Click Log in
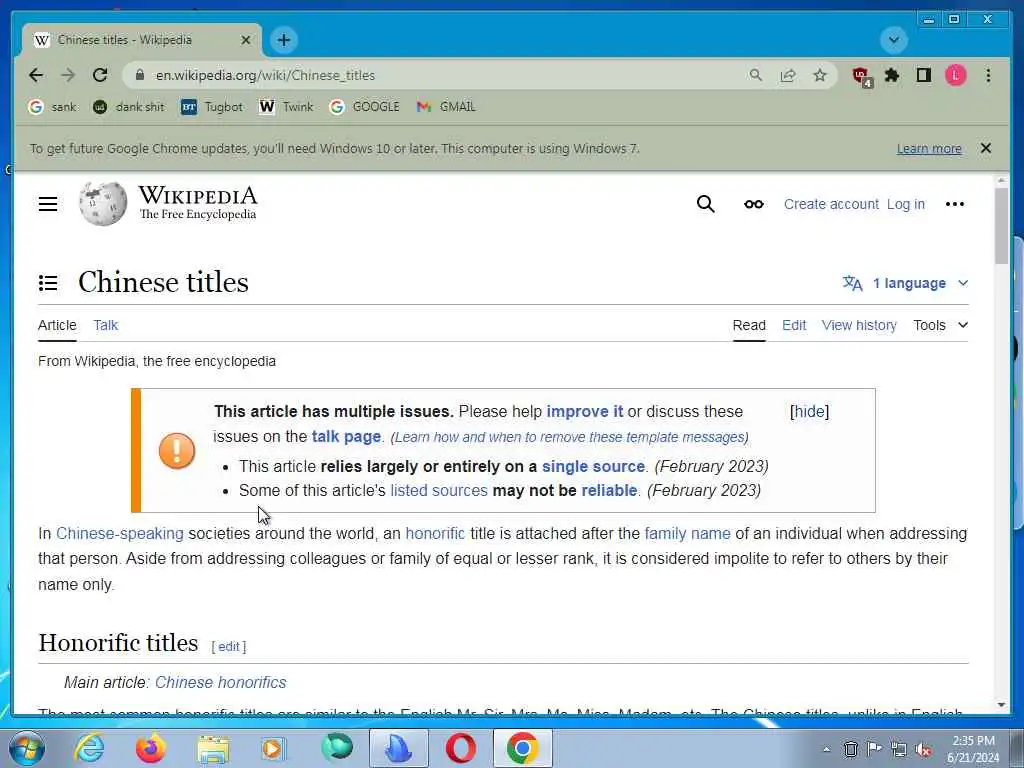 [906, 204]
